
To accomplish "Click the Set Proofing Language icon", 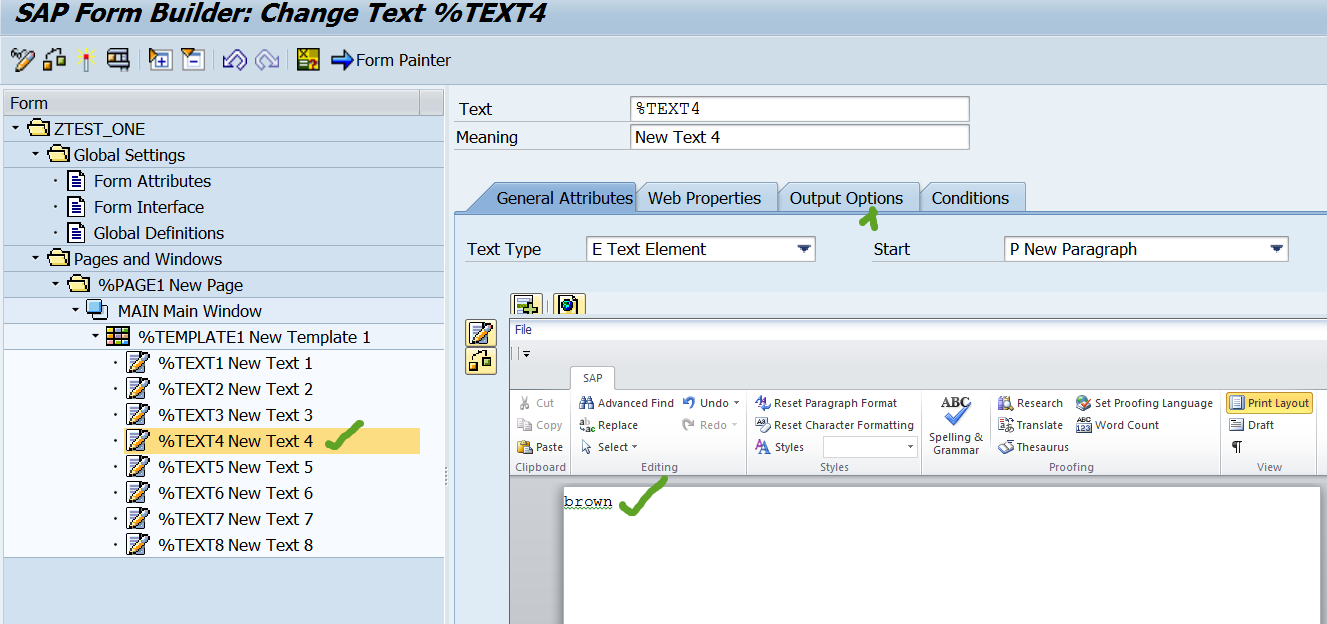I will point(1144,402).
